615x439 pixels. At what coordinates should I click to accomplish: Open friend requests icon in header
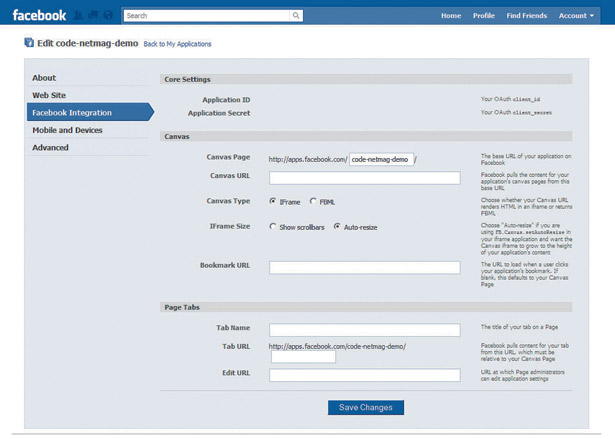[78, 15]
